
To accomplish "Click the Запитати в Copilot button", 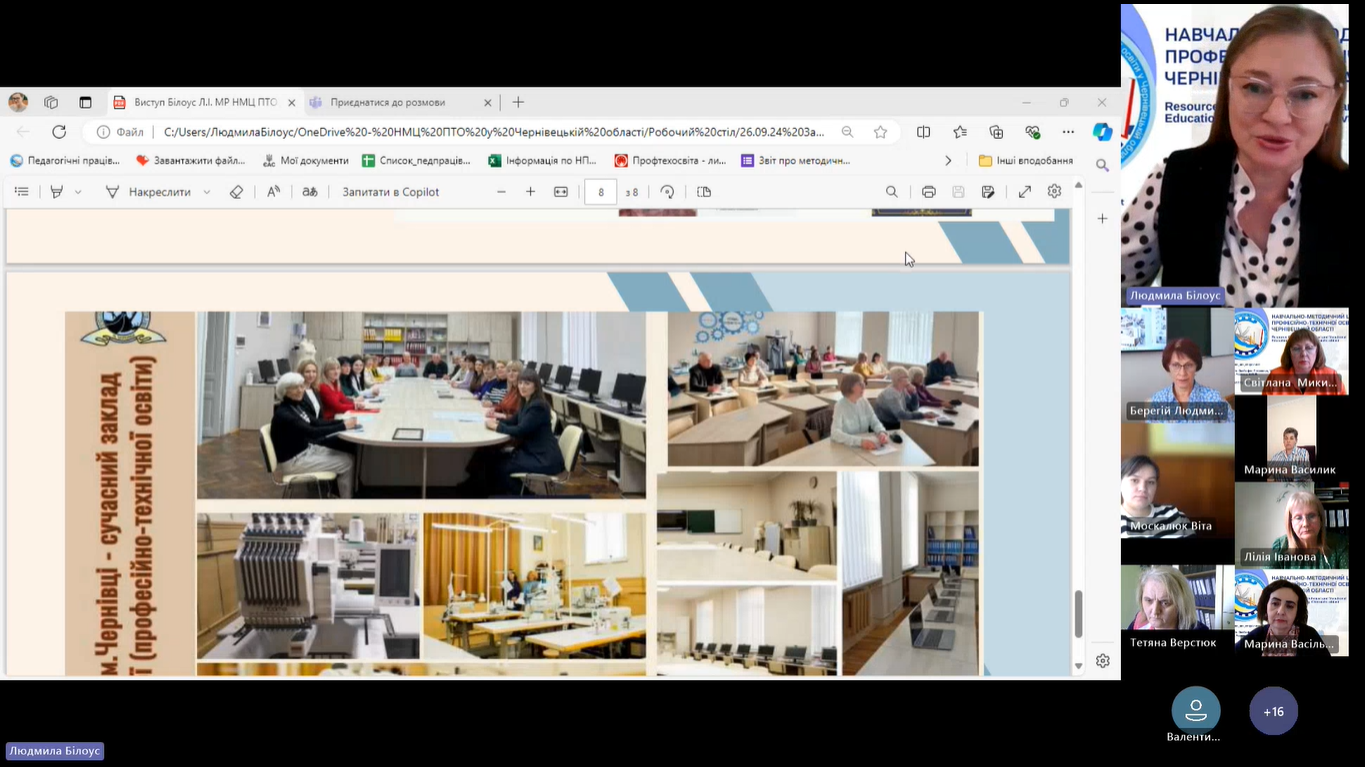I will [x=390, y=192].
